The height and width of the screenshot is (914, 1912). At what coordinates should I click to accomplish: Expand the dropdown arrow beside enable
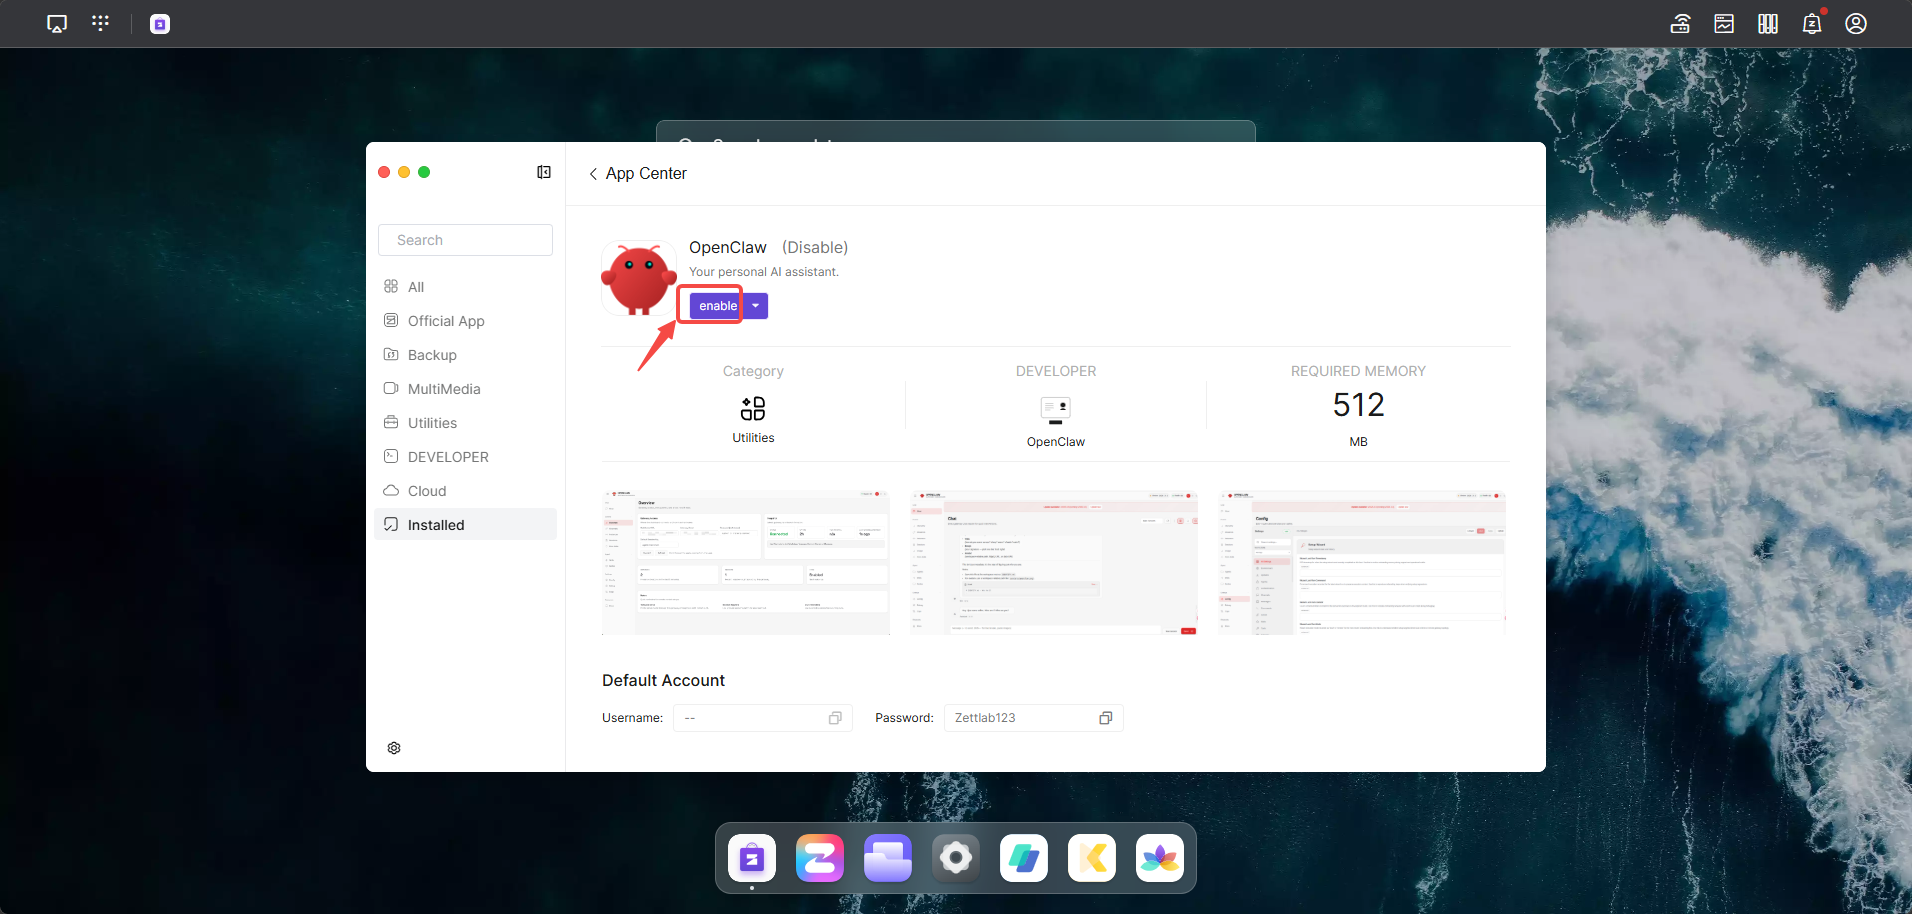(756, 306)
